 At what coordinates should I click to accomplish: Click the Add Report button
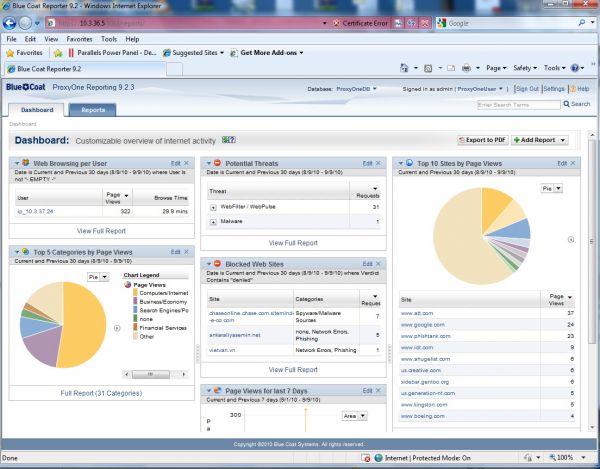pyautogui.click(x=540, y=140)
